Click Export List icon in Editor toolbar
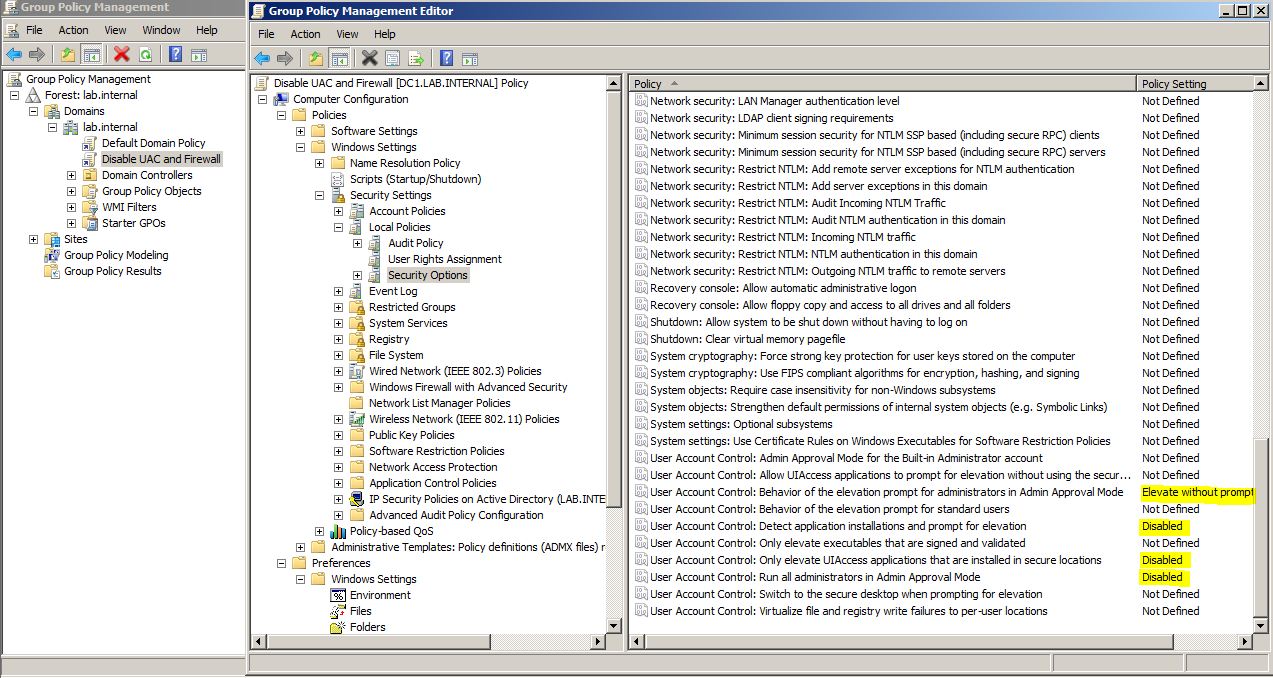 [x=415, y=59]
